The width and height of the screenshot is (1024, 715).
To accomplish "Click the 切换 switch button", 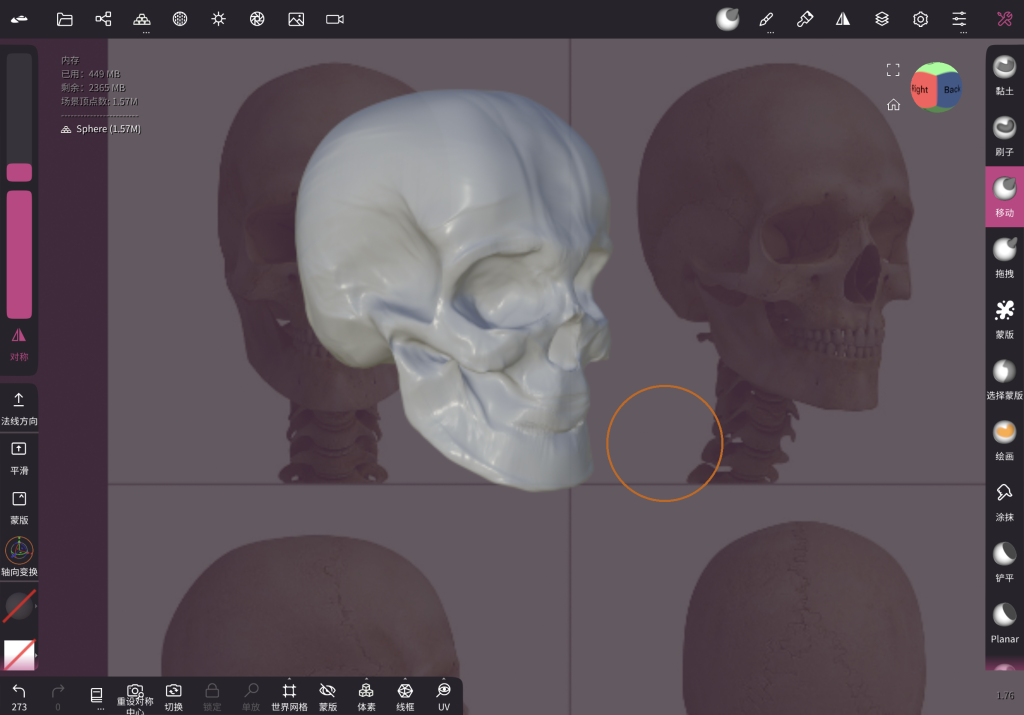I will click(x=174, y=697).
